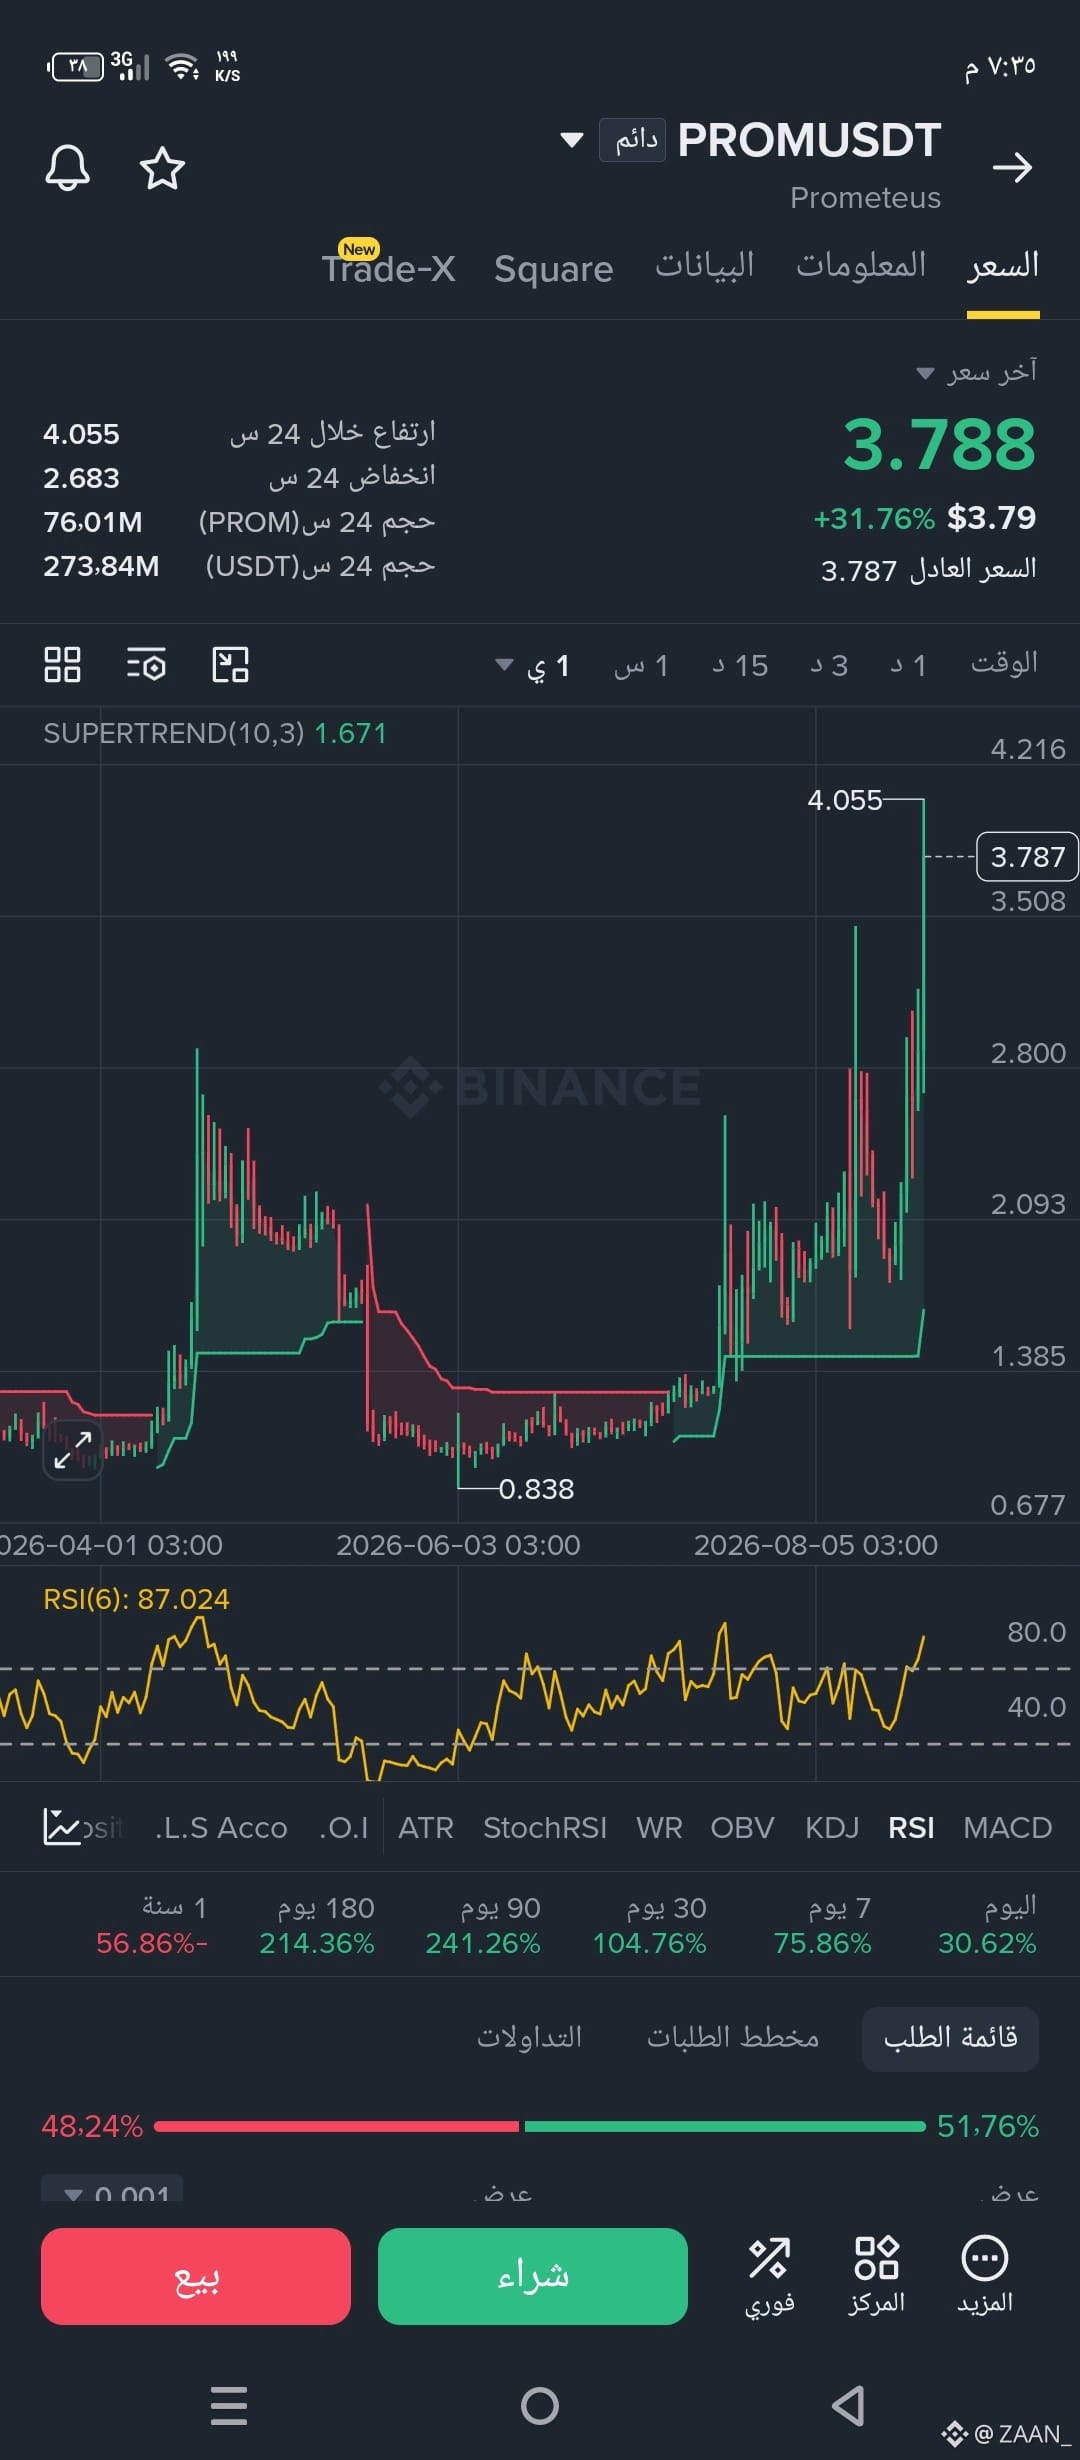Screen dimensions: 1080x2460
Task: Tap the buy/sell ratio bar
Action: click(540, 2126)
